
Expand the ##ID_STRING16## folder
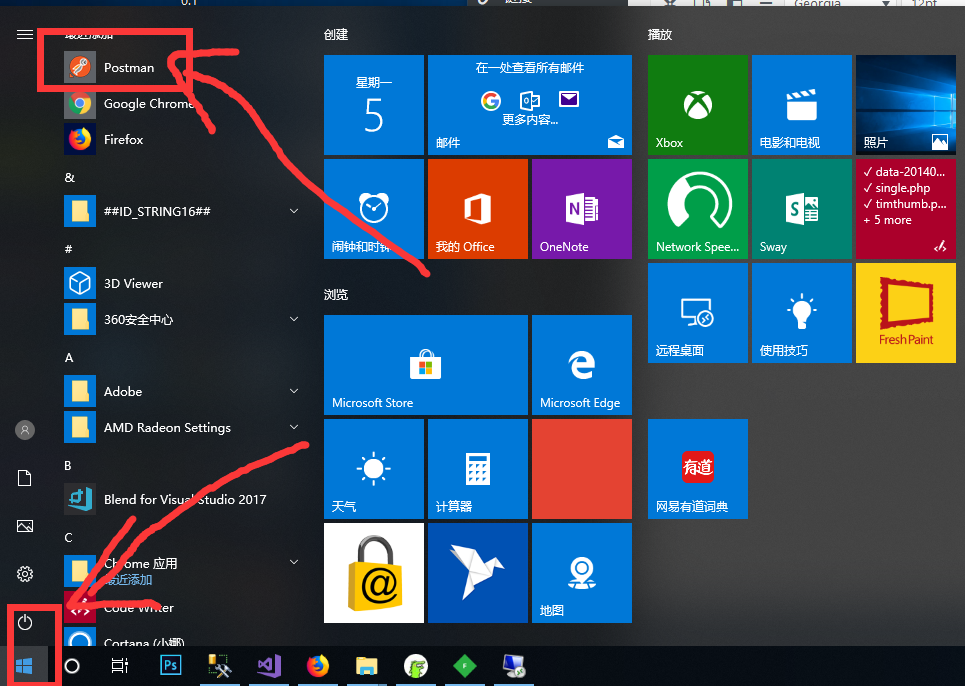point(294,211)
